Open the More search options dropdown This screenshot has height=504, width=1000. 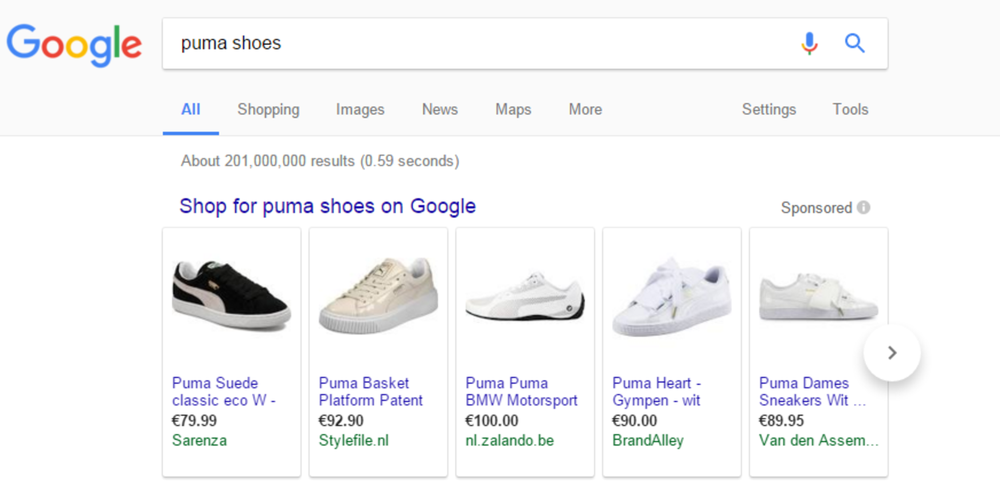point(585,109)
